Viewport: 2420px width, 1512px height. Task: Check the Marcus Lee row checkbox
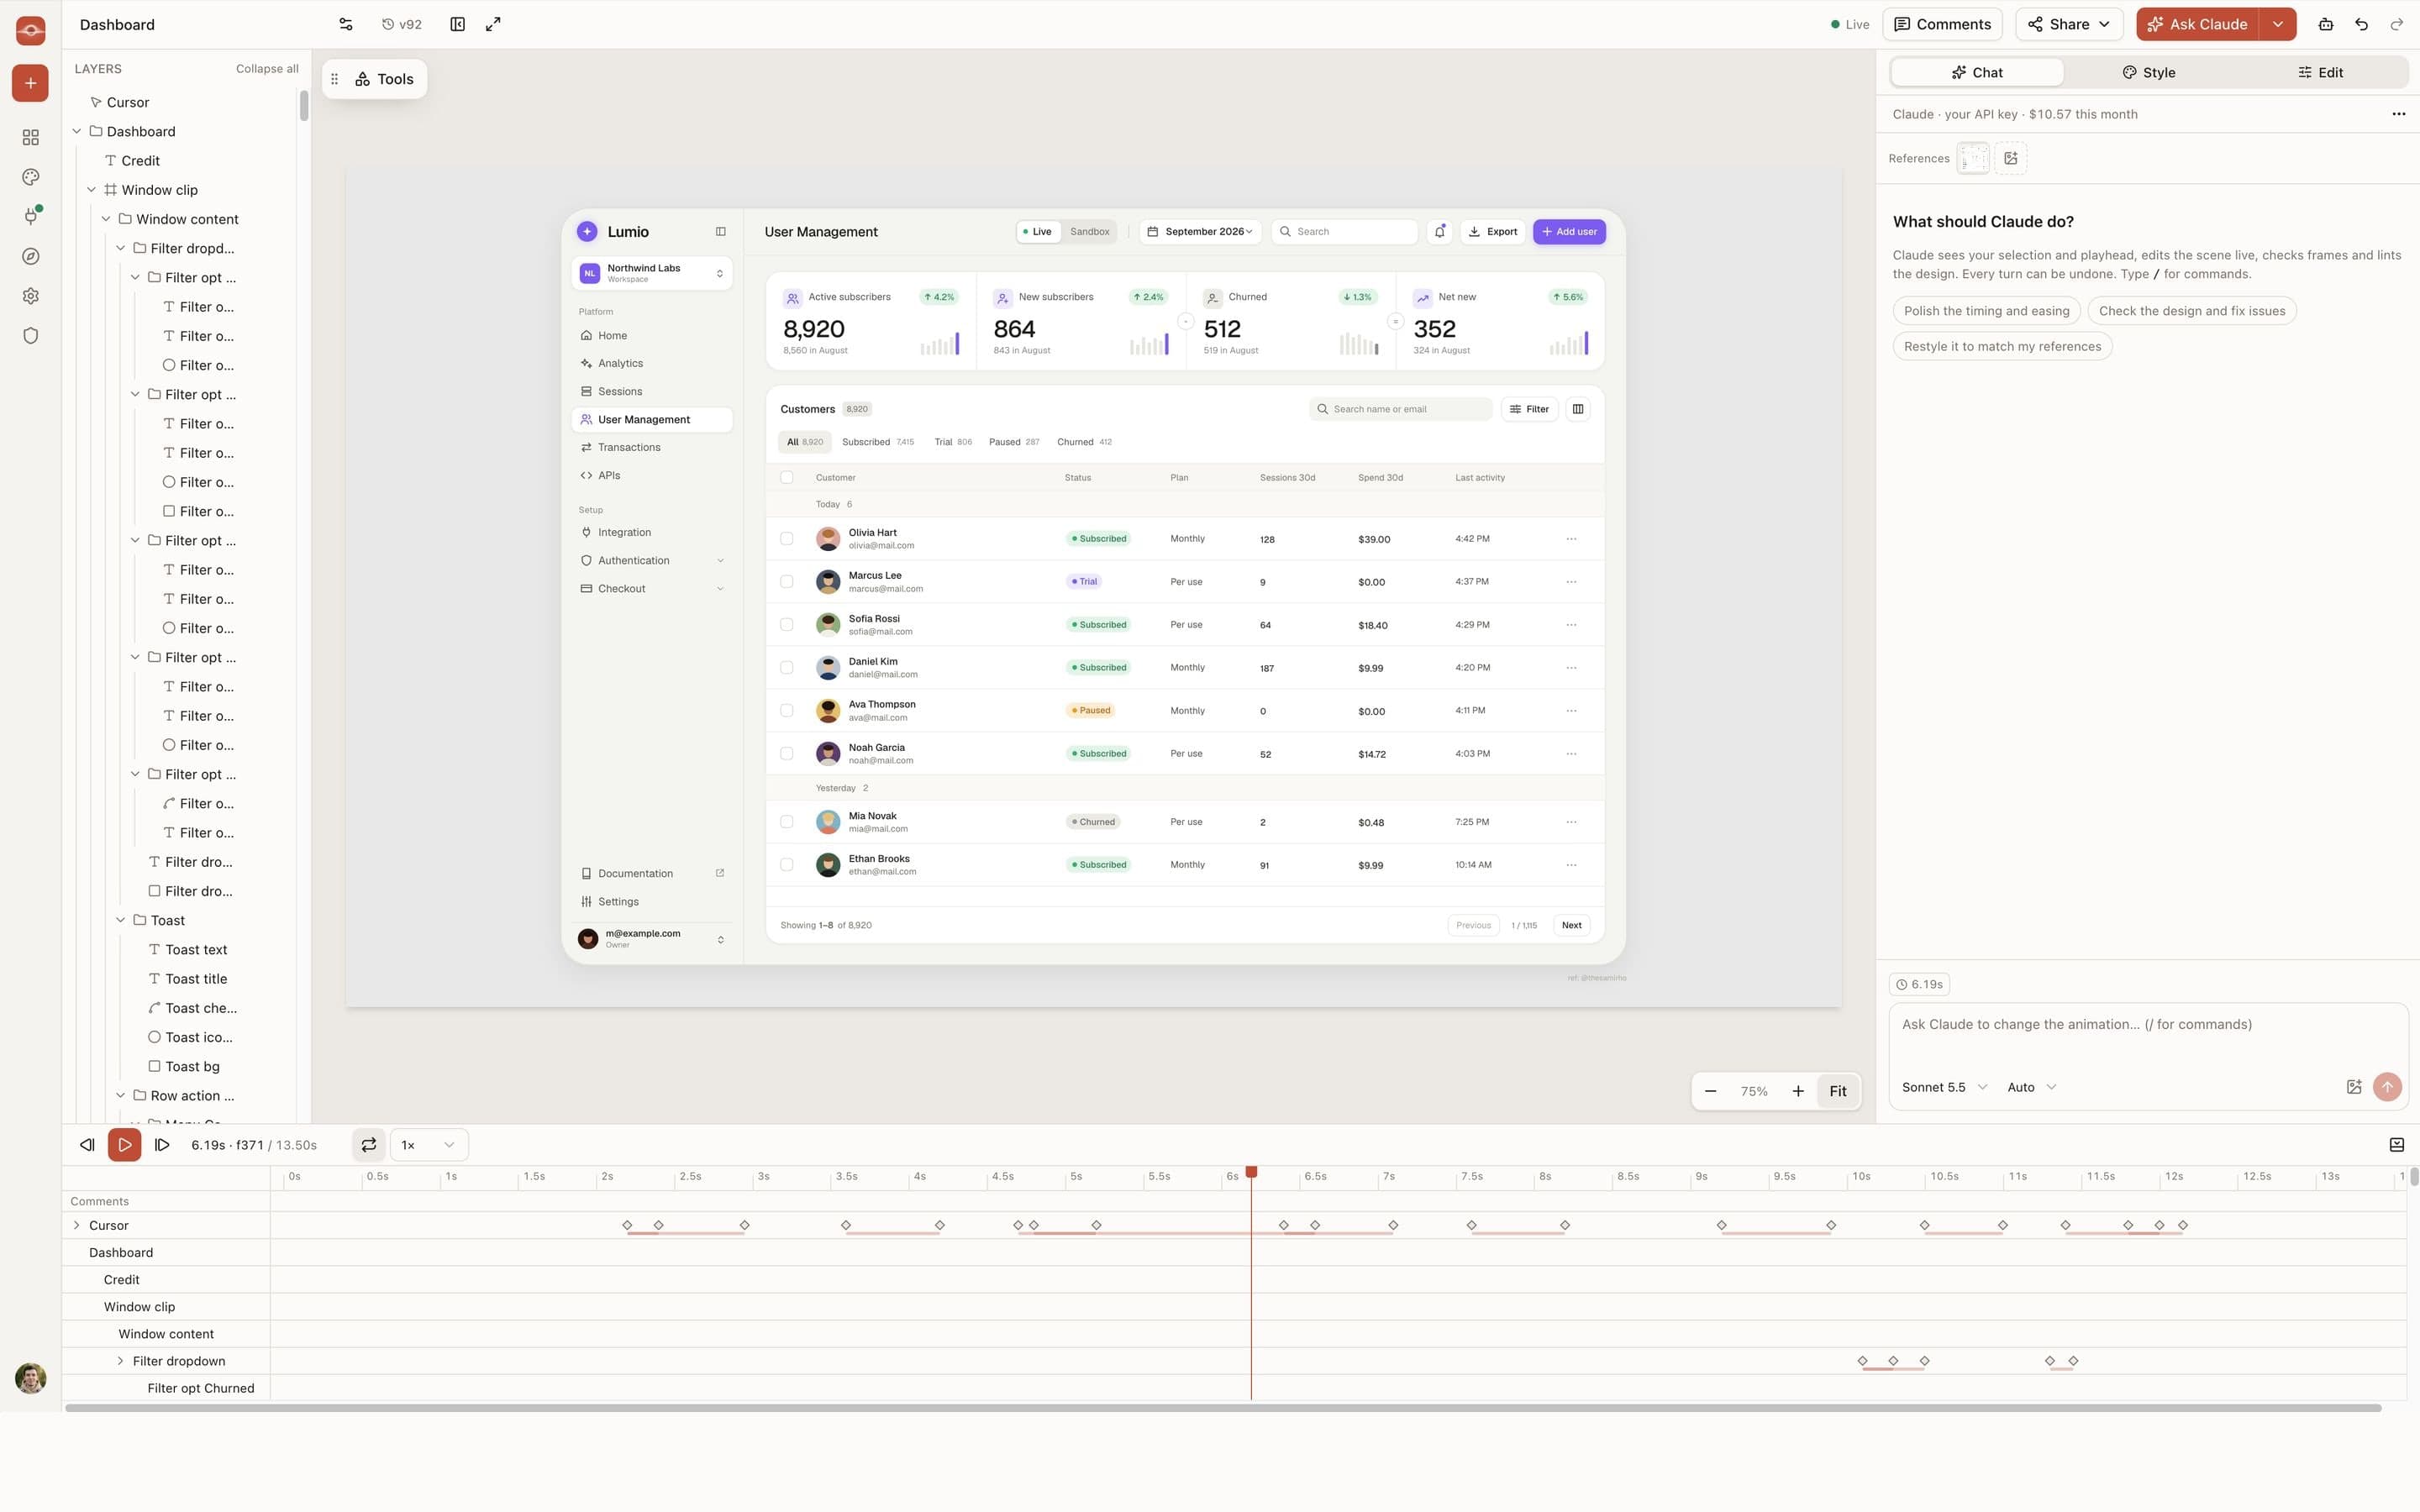pyautogui.click(x=786, y=582)
